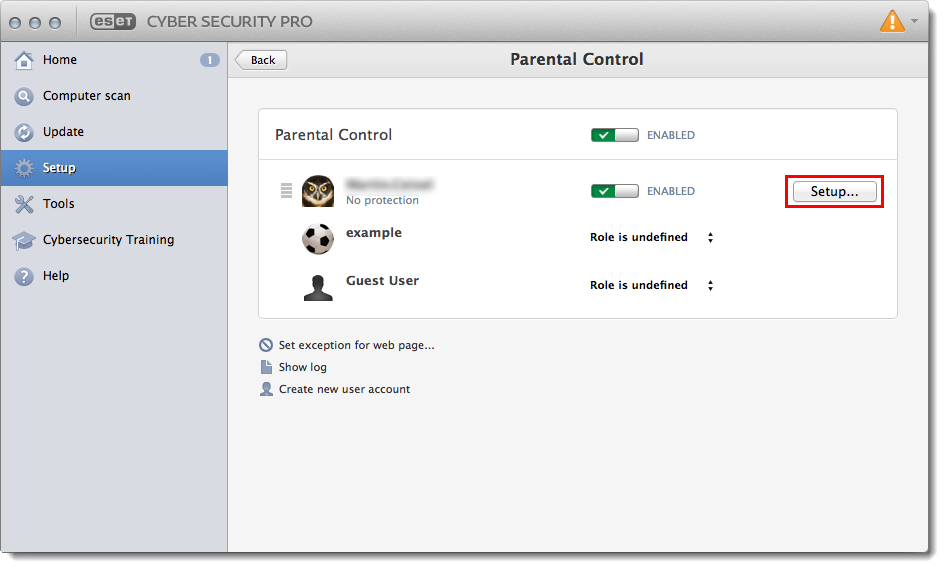Open the Home section house icon

pyautogui.click(x=24, y=60)
